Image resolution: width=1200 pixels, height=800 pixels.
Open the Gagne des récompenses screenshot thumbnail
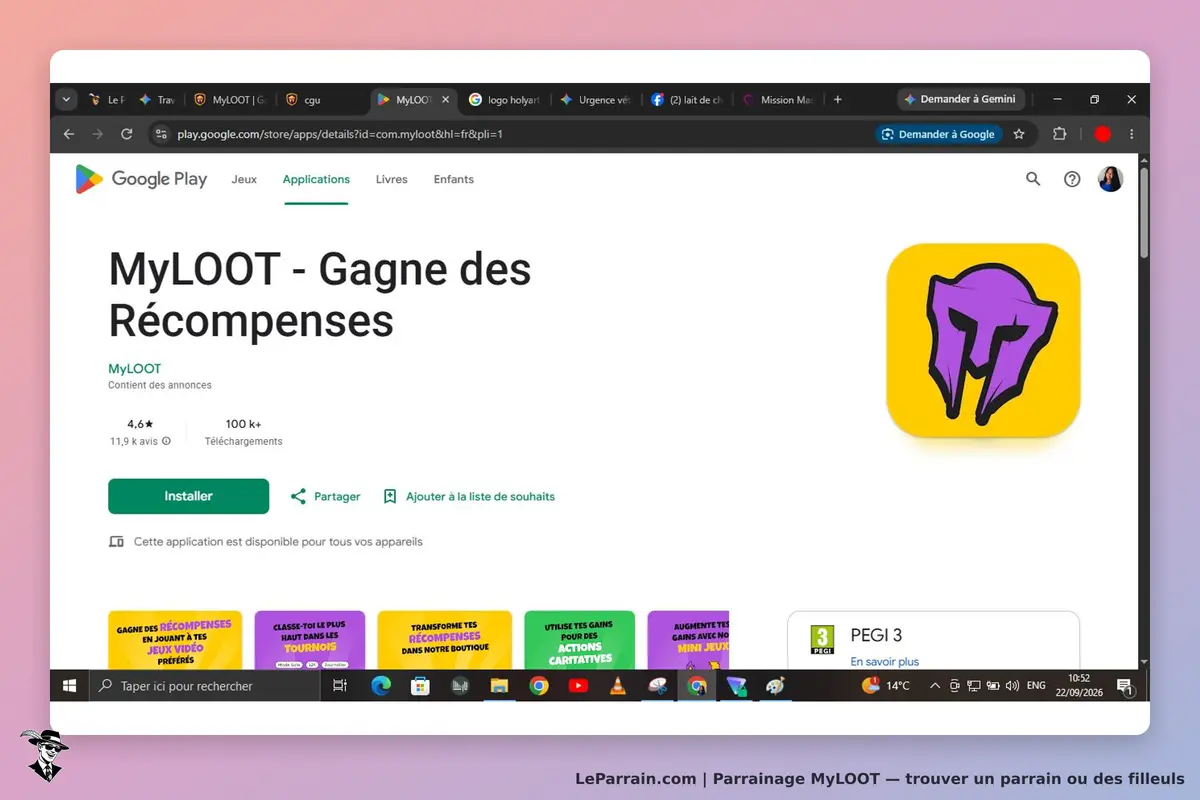(175, 640)
